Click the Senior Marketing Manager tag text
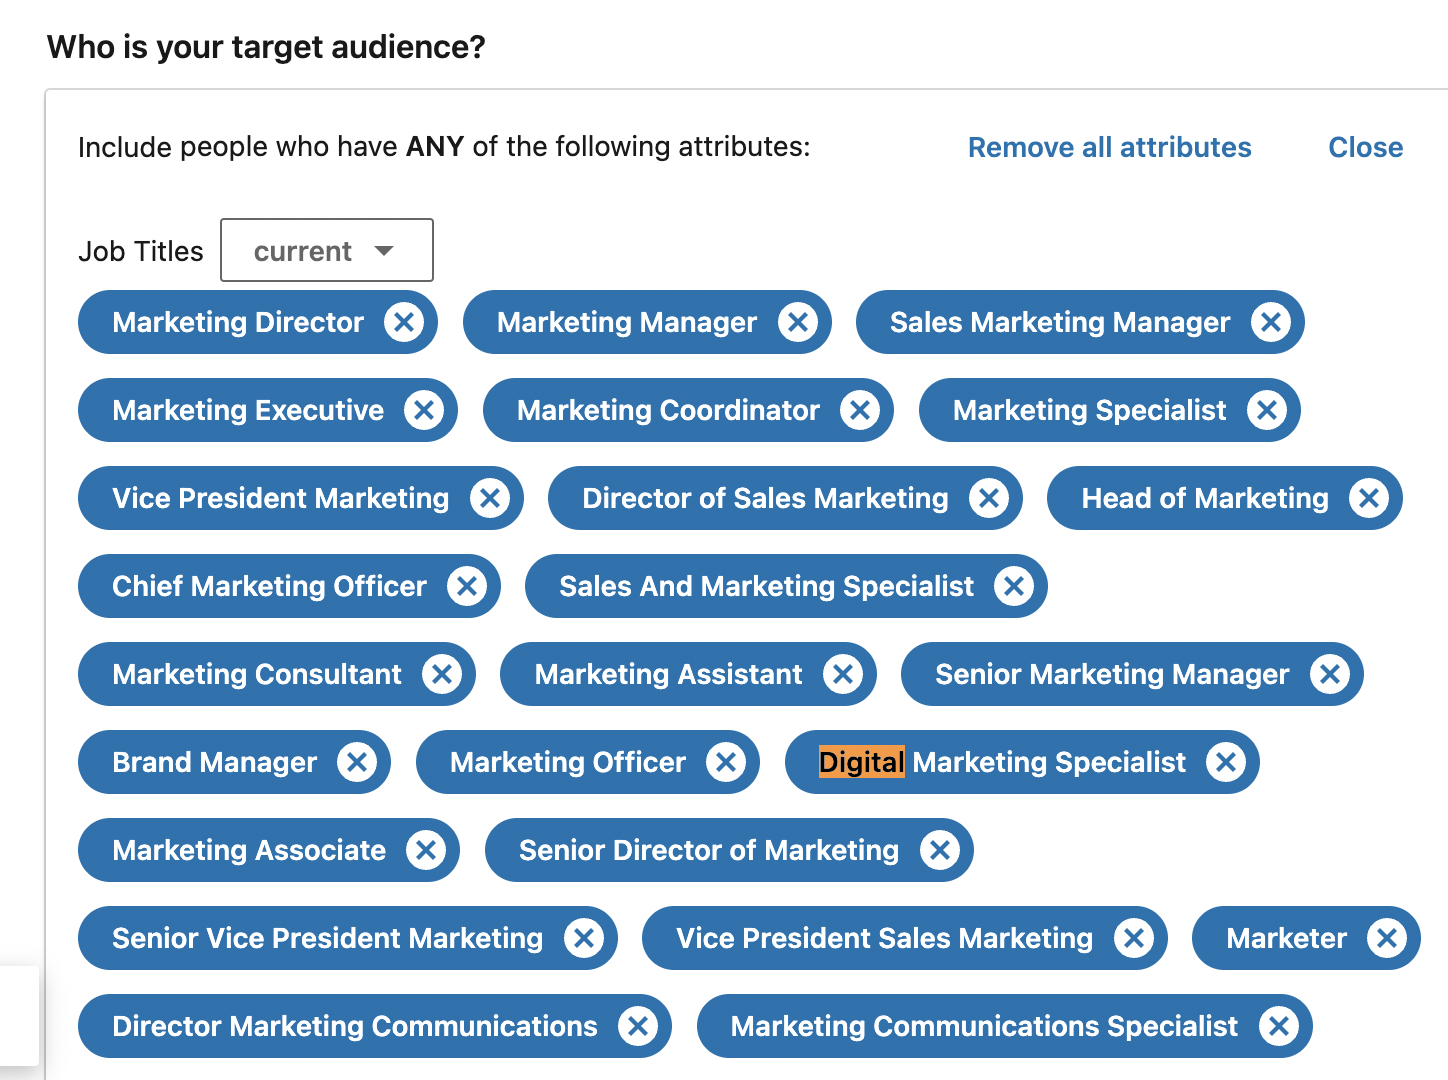This screenshot has width=1448, height=1080. [x=1111, y=675]
